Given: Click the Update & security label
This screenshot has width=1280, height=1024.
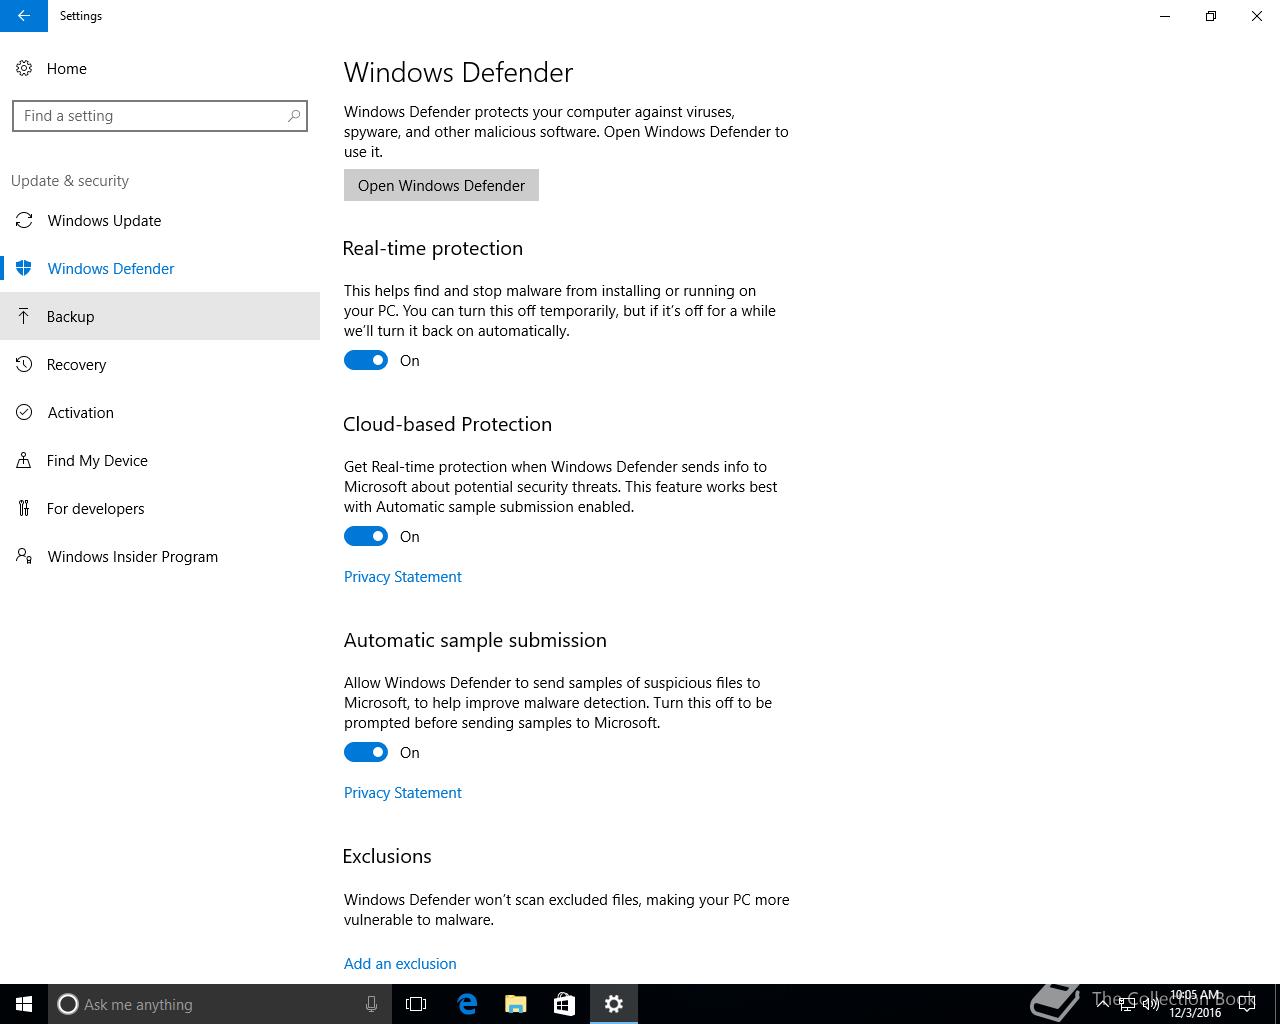Looking at the screenshot, I should 70,181.
